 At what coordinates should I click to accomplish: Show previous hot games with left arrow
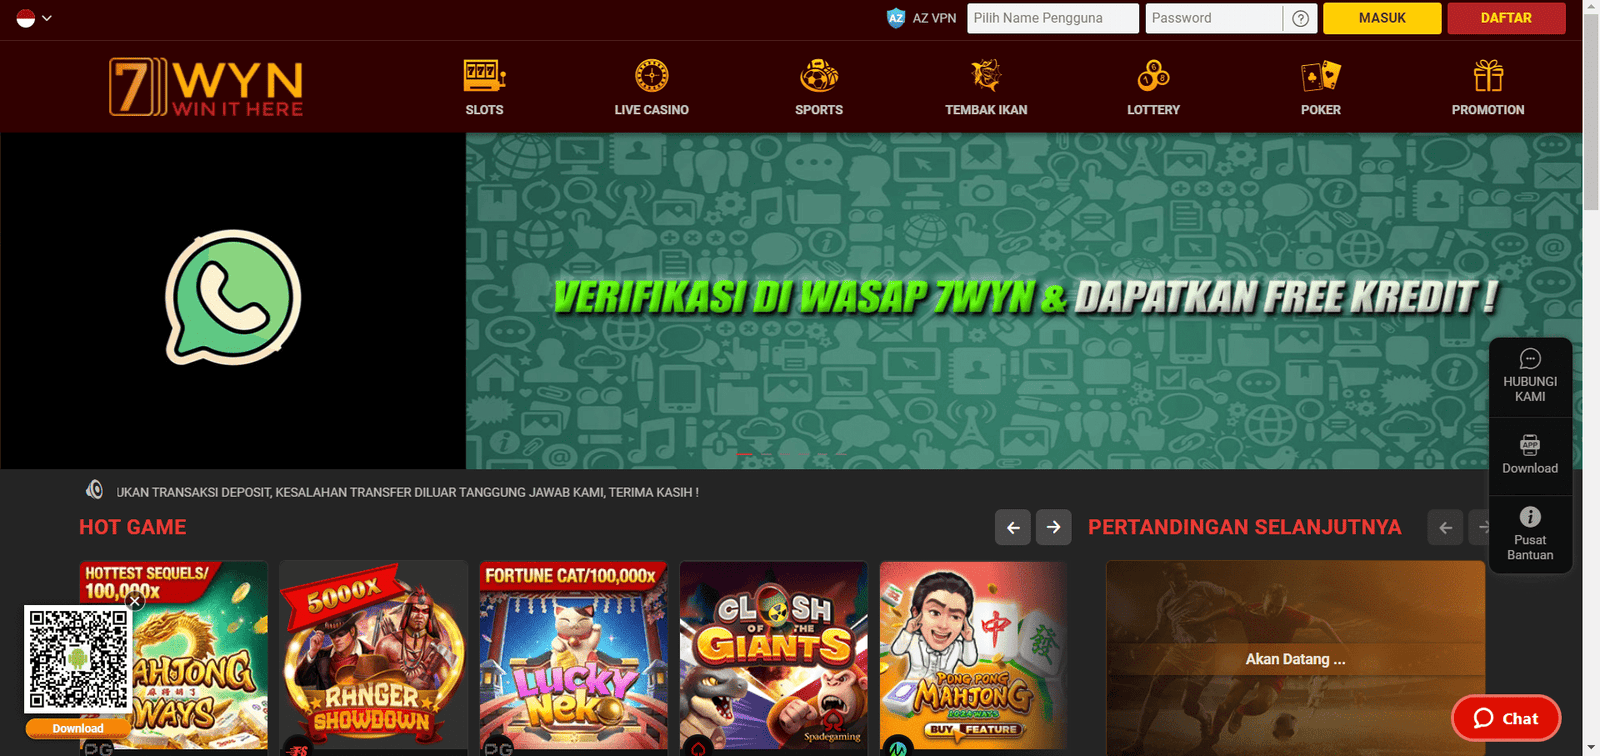[1013, 528]
